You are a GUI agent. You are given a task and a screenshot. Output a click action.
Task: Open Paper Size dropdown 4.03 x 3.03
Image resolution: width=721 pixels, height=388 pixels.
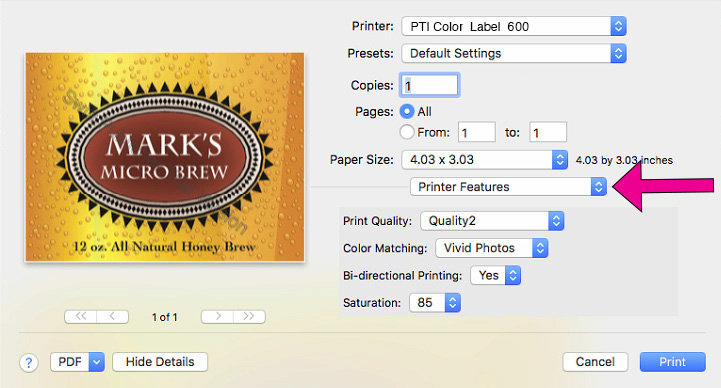click(x=484, y=160)
